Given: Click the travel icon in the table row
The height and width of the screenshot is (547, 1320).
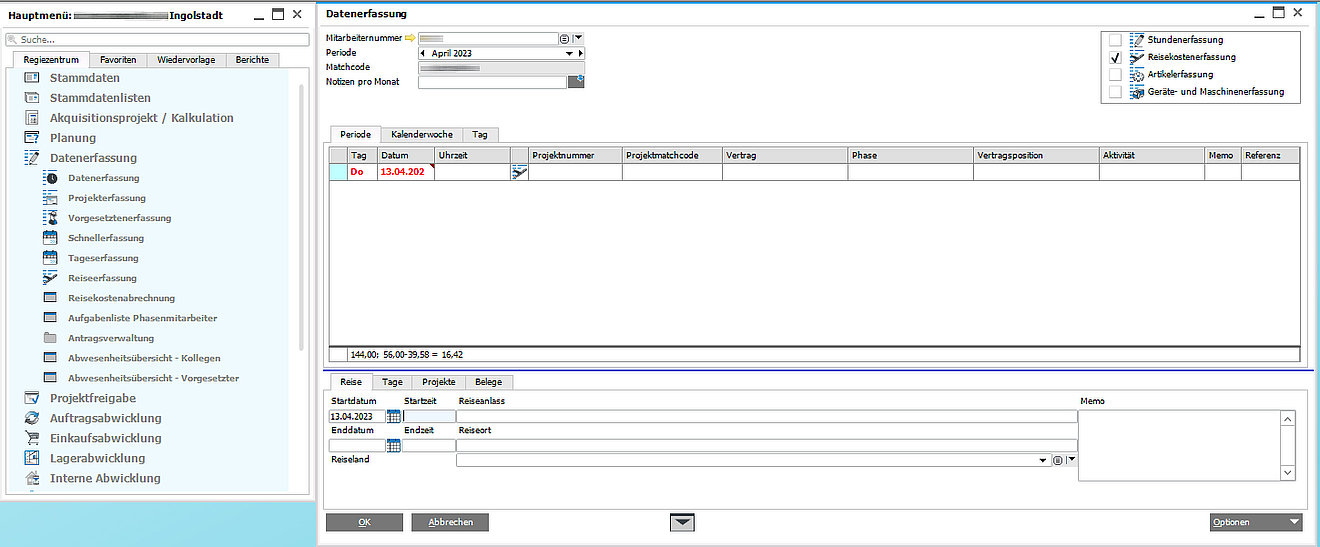Looking at the screenshot, I should pos(519,172).
